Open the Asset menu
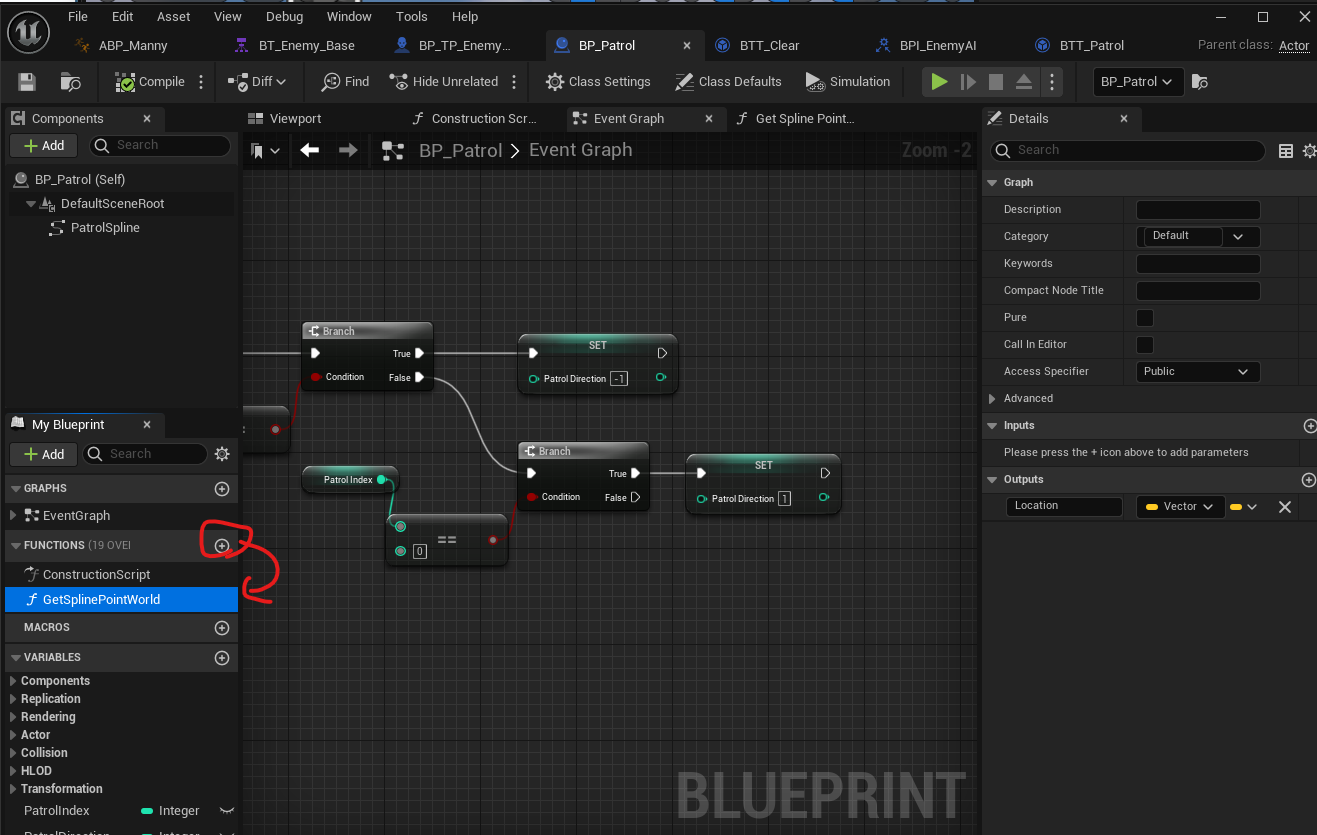Viewport: 1317px width, 835px height. [x=173, y=16]
